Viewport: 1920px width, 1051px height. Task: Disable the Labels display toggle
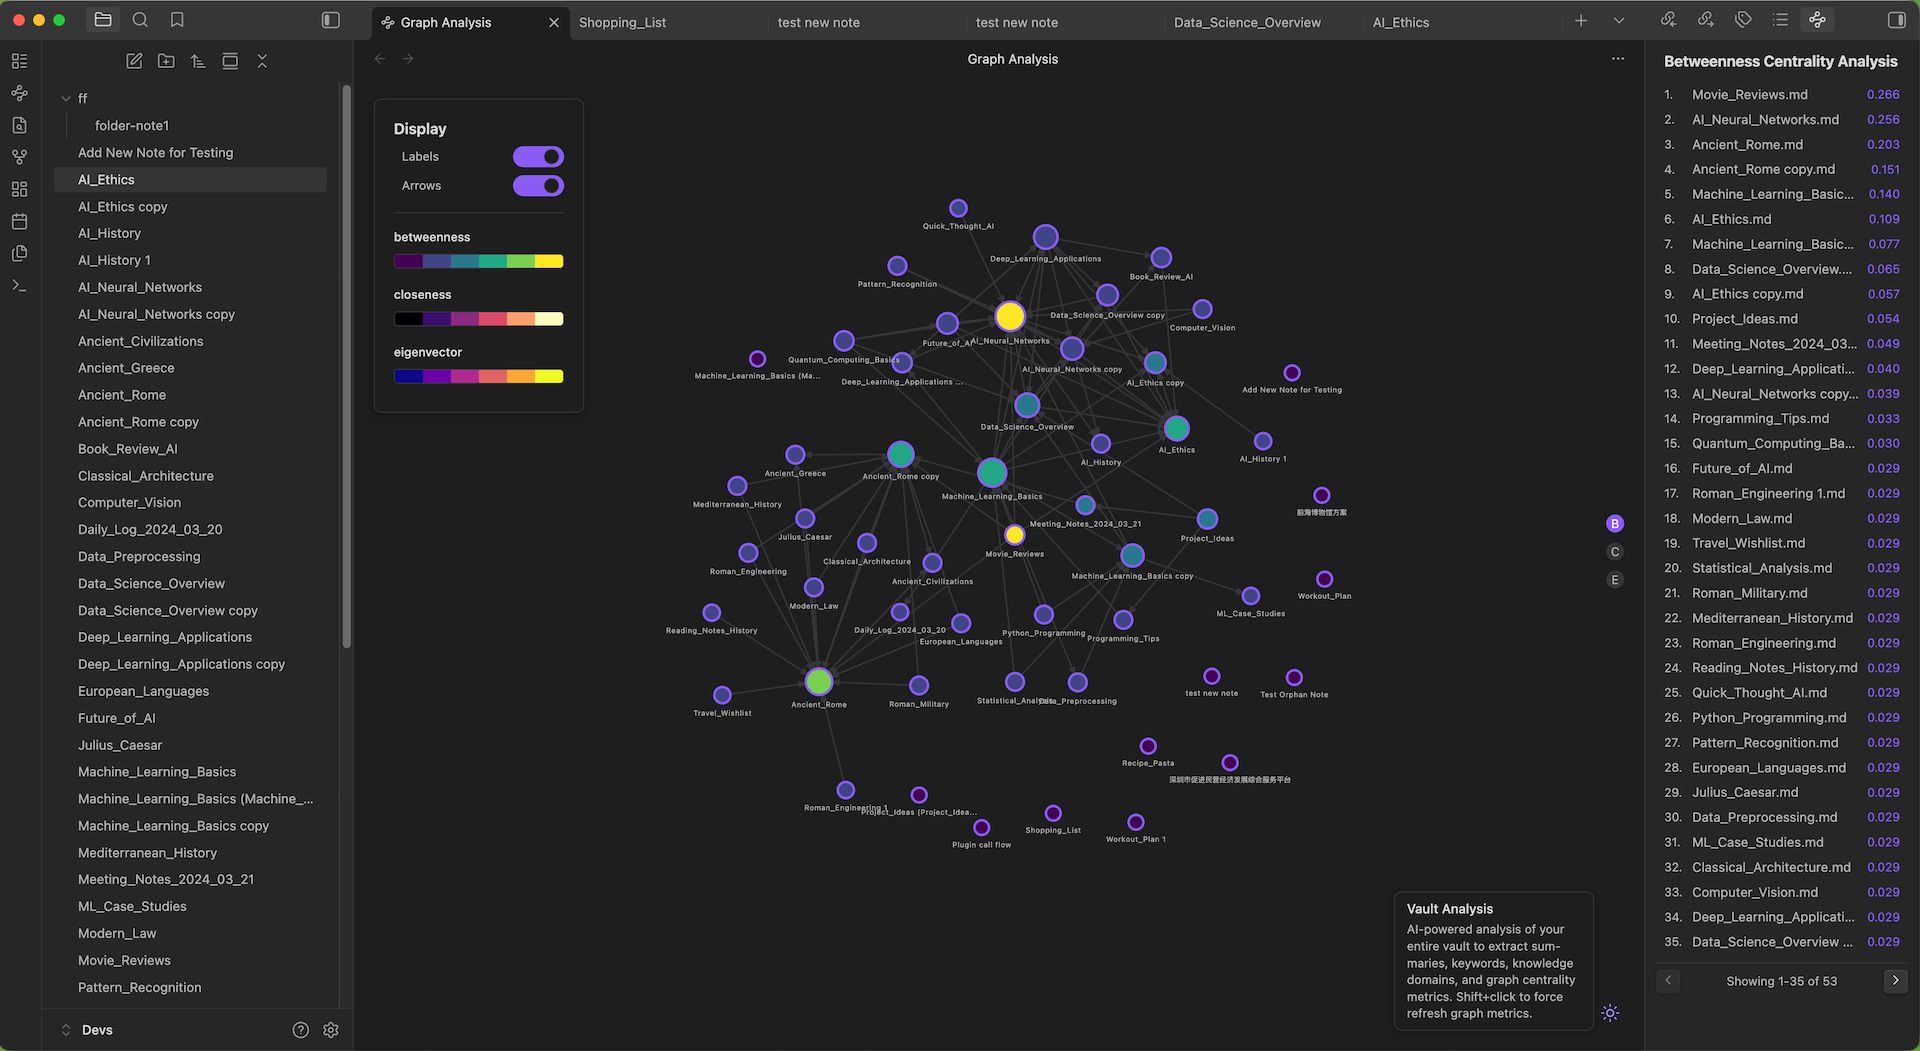[538, 157]
